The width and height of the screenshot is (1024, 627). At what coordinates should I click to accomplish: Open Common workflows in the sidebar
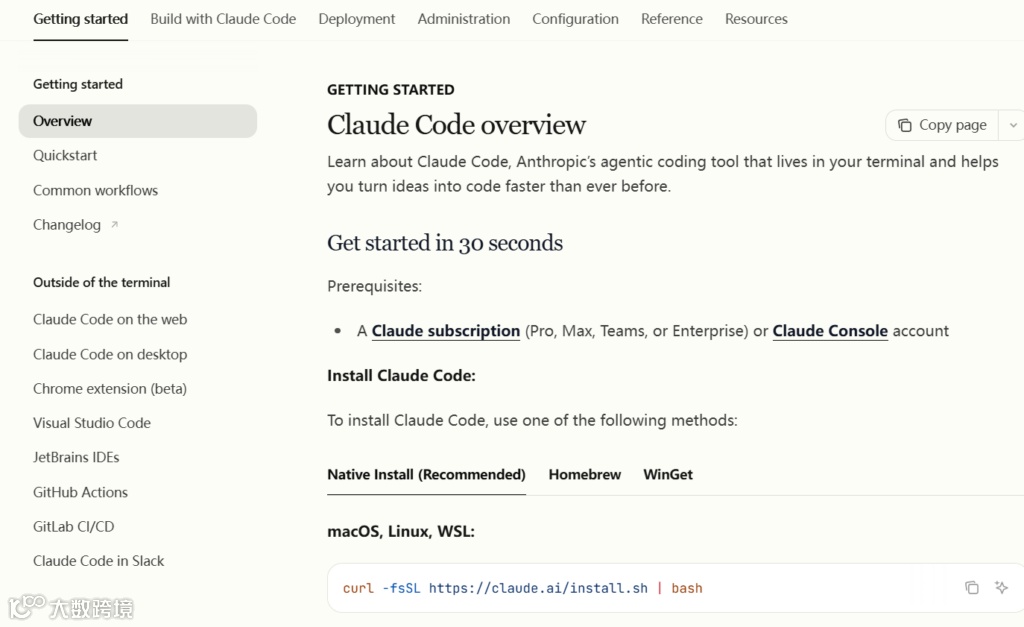coord(95,190)
